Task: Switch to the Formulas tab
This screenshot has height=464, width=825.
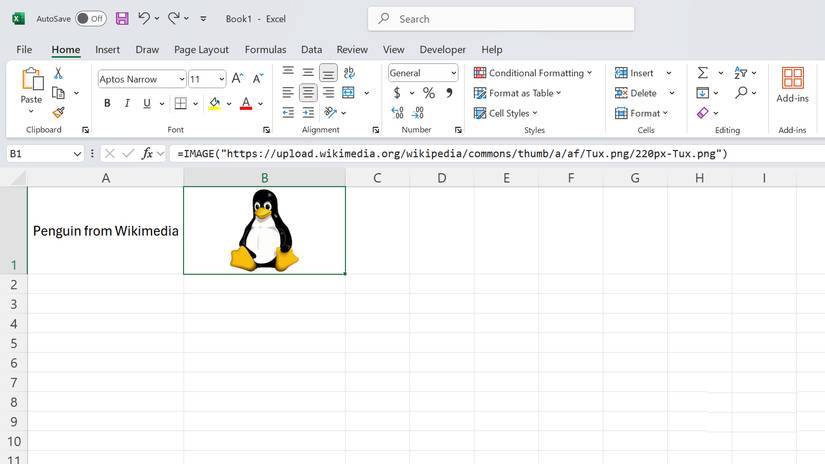Action: pos(265,49)
